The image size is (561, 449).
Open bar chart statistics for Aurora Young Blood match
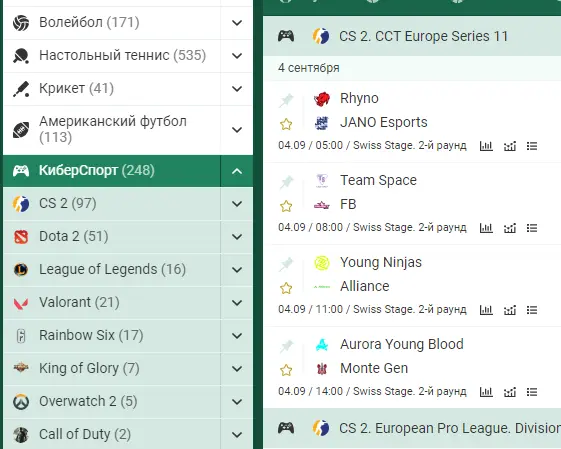486,391
